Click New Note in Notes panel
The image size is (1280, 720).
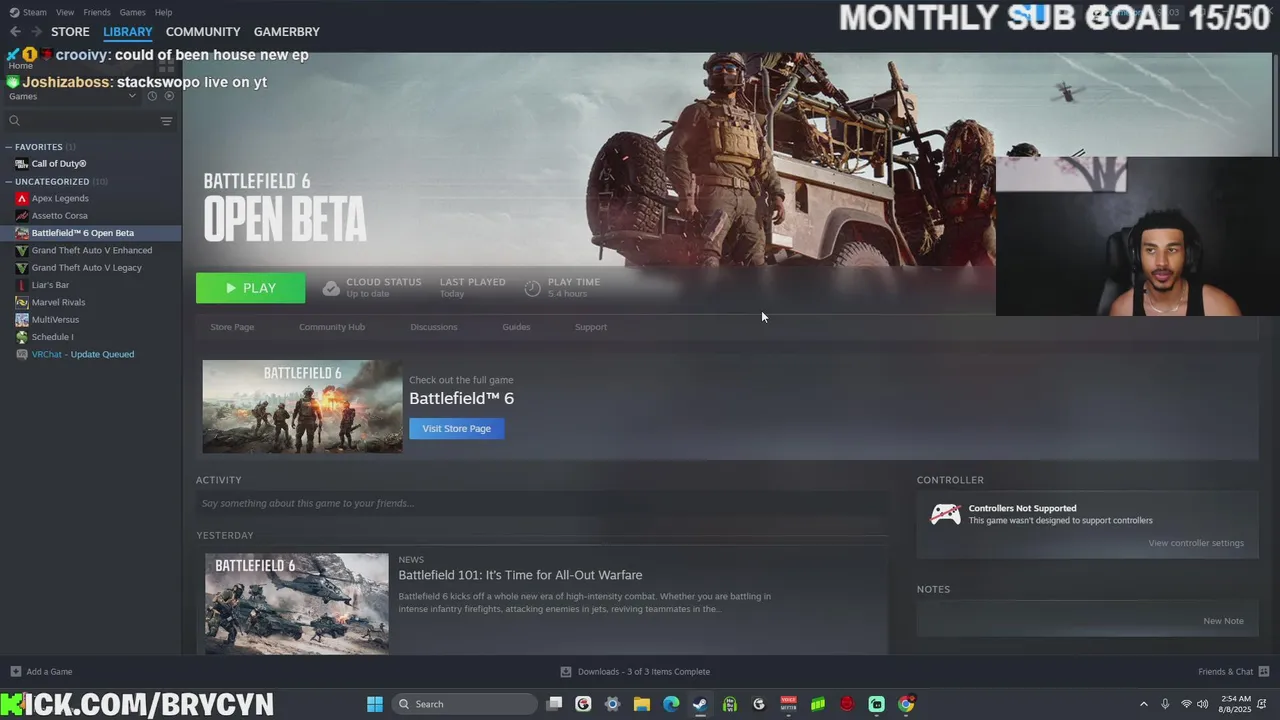pos(1223,621)
